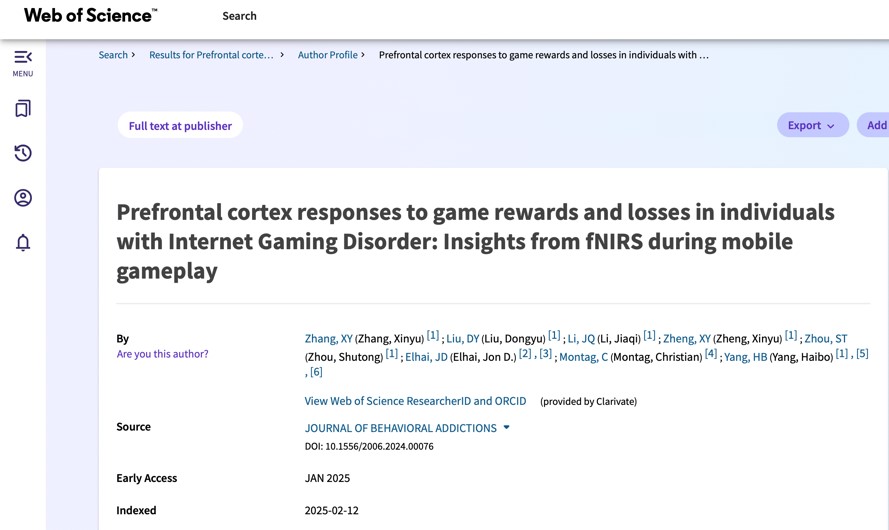Open the search History clock icon
Image resolution: width=889 pixels, height=530 pixels.
[23, 153]
